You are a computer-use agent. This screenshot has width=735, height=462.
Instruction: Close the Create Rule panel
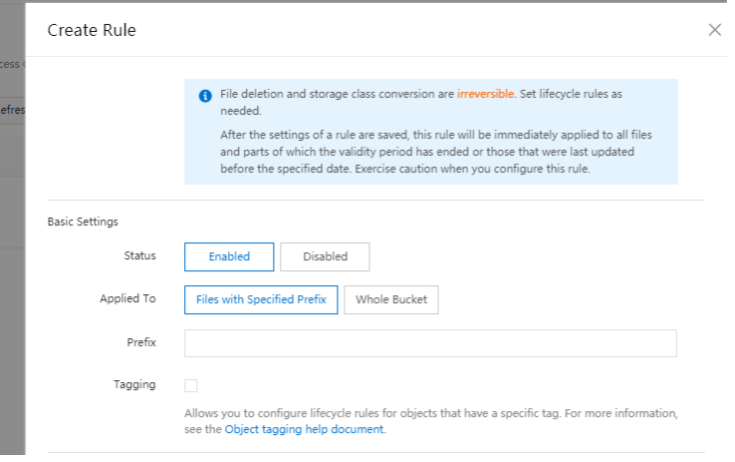(714, 30)
